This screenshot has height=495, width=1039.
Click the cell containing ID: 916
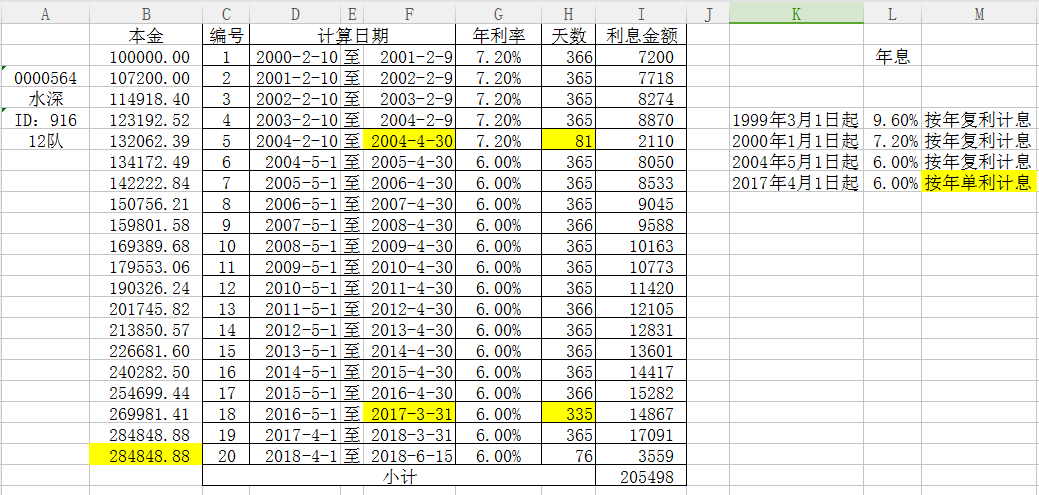46,120
